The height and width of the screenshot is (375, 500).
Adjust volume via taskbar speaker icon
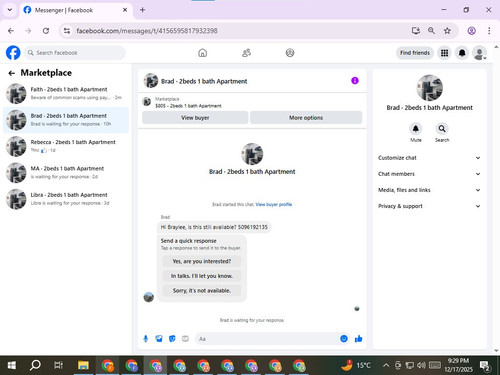point(421,365)
